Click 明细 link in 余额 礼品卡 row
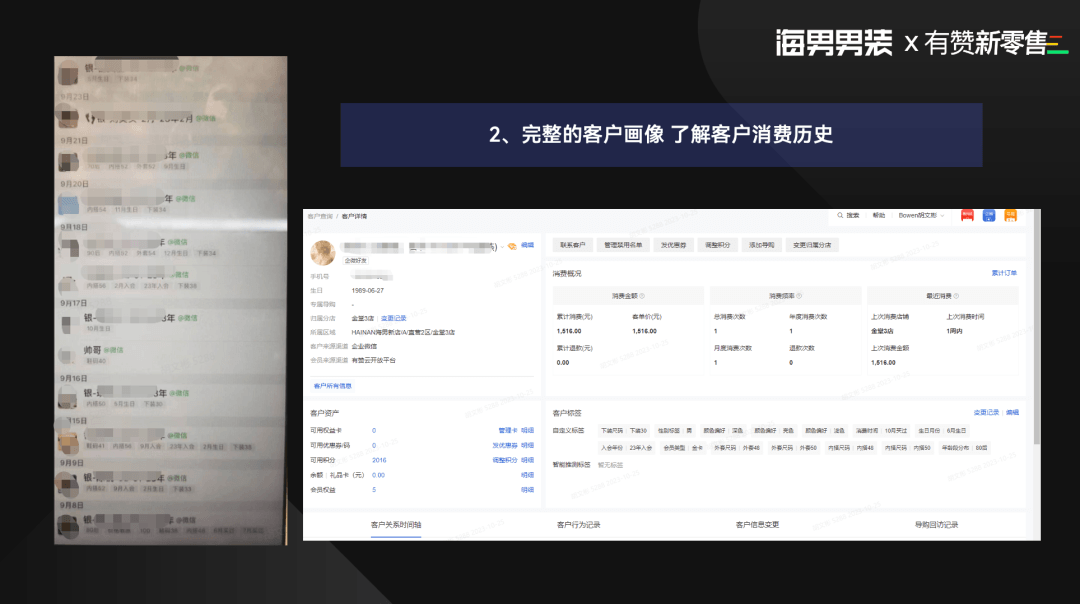The height and width of the screenshot is (604, 1080). (528, 475)
